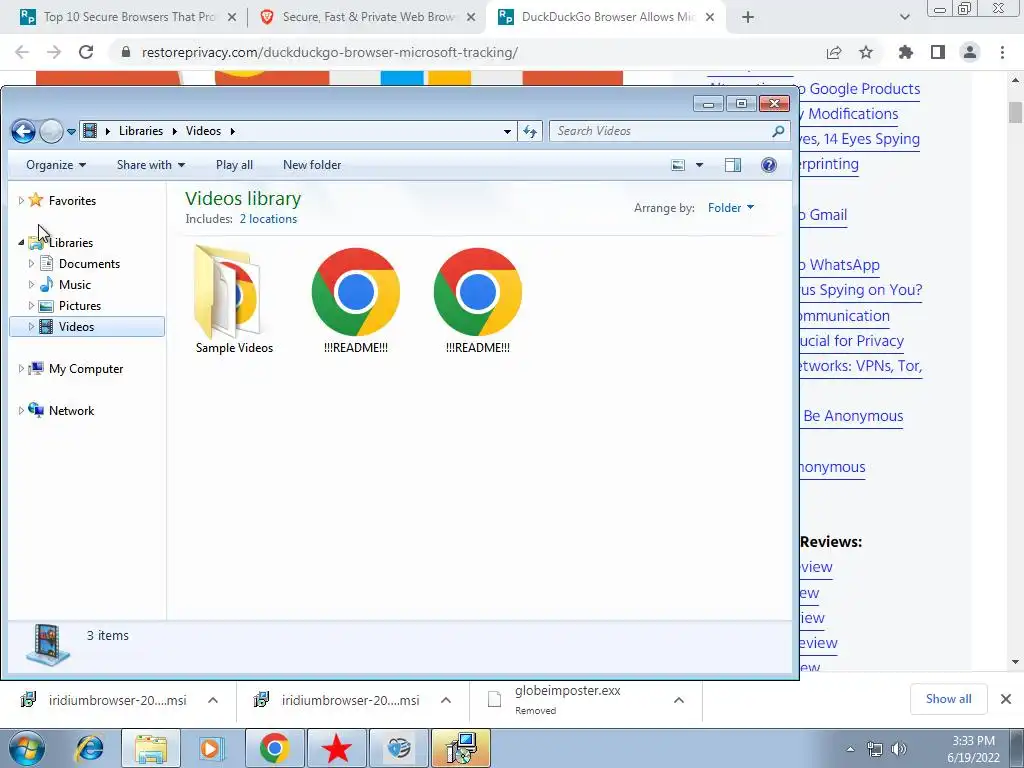This screenshot has width=1024, height=768.
Task: Expand the Favorites tree node
Action: pyautogui.click(x=21, y=201)
